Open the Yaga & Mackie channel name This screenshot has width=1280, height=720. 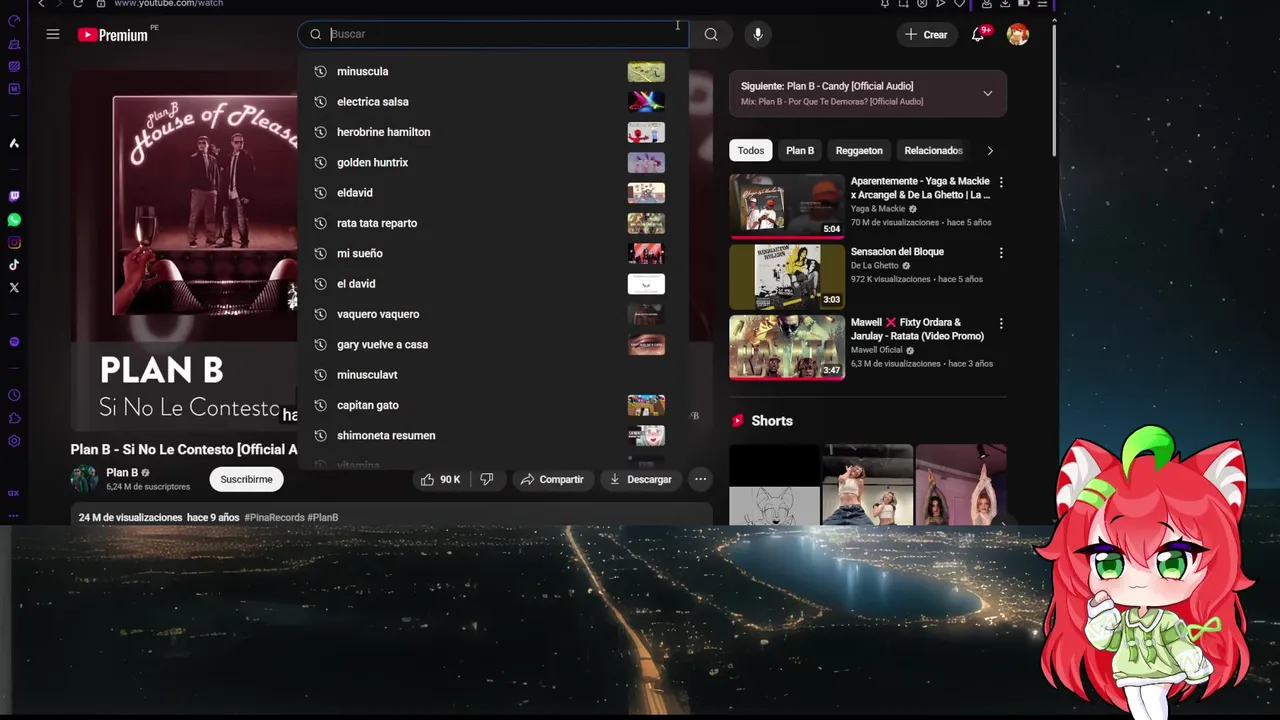pyautogui.click(x=878, y=209)
